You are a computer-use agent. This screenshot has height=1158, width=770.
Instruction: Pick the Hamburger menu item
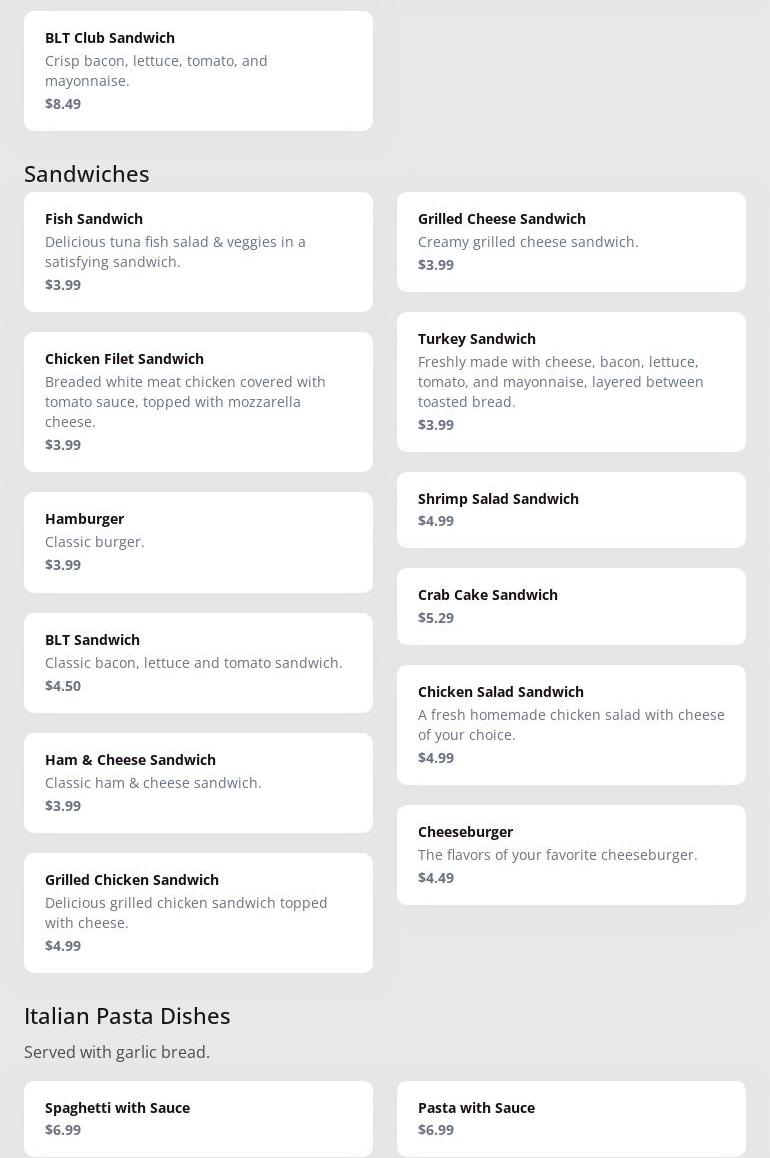198,542
